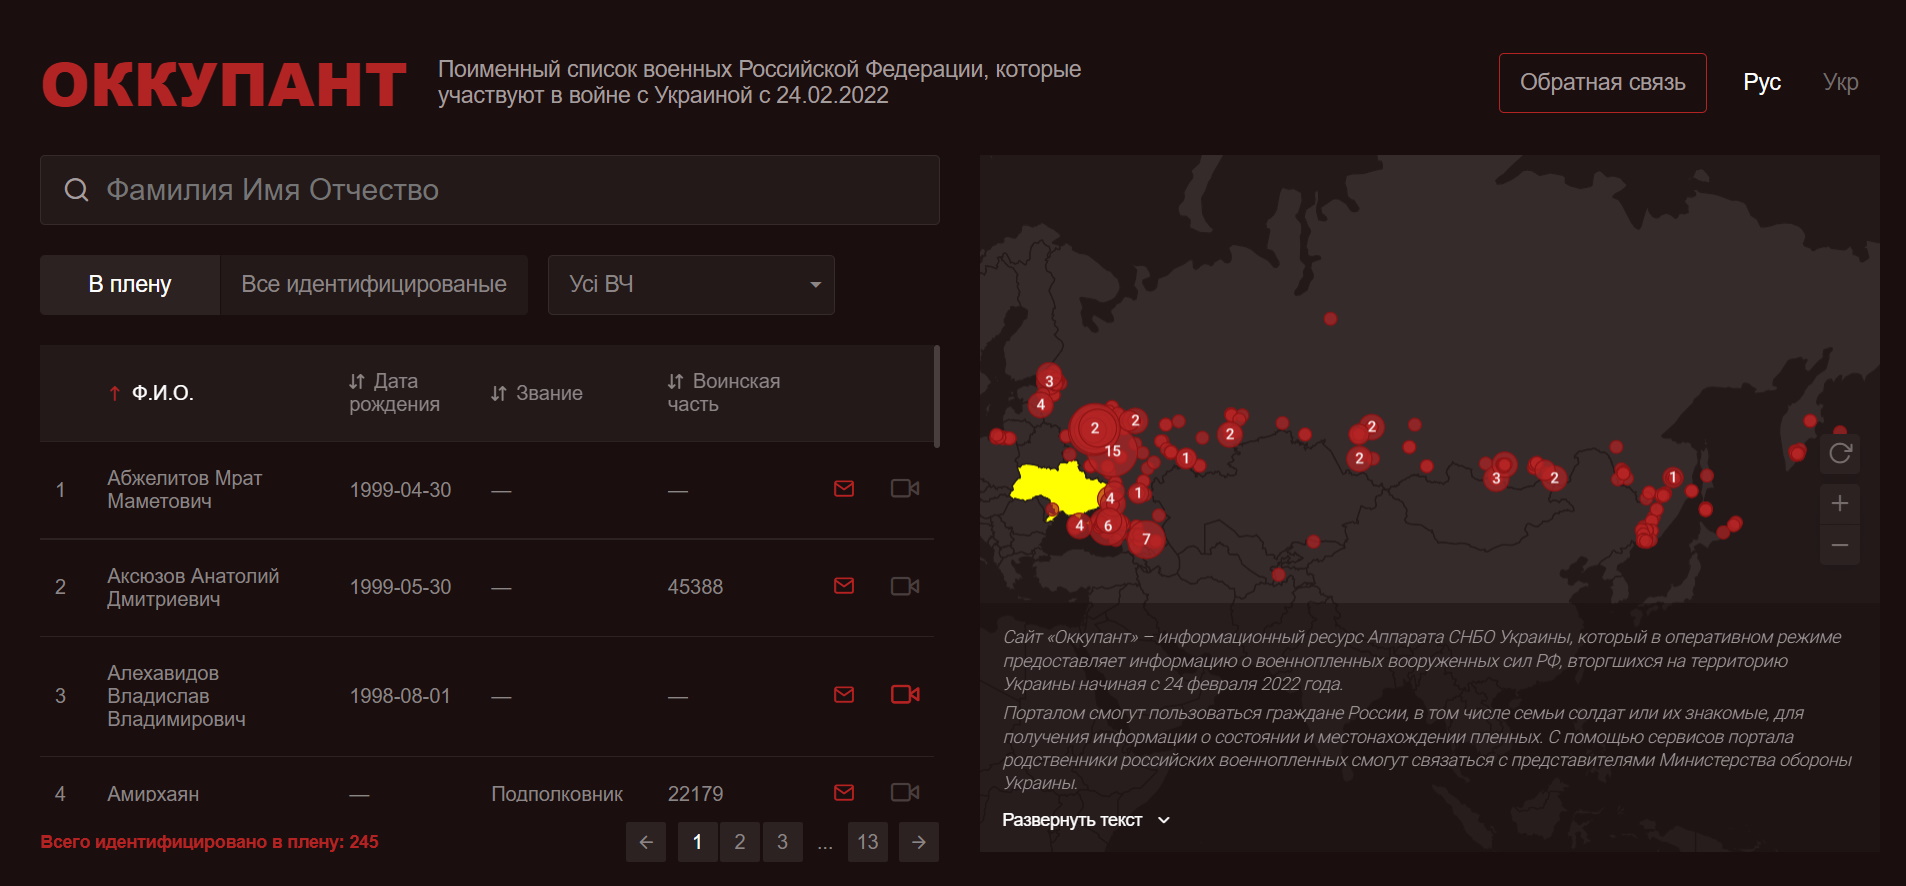
Task: Reset the map with the refresh icon
Action: [x=1840, y=453]
